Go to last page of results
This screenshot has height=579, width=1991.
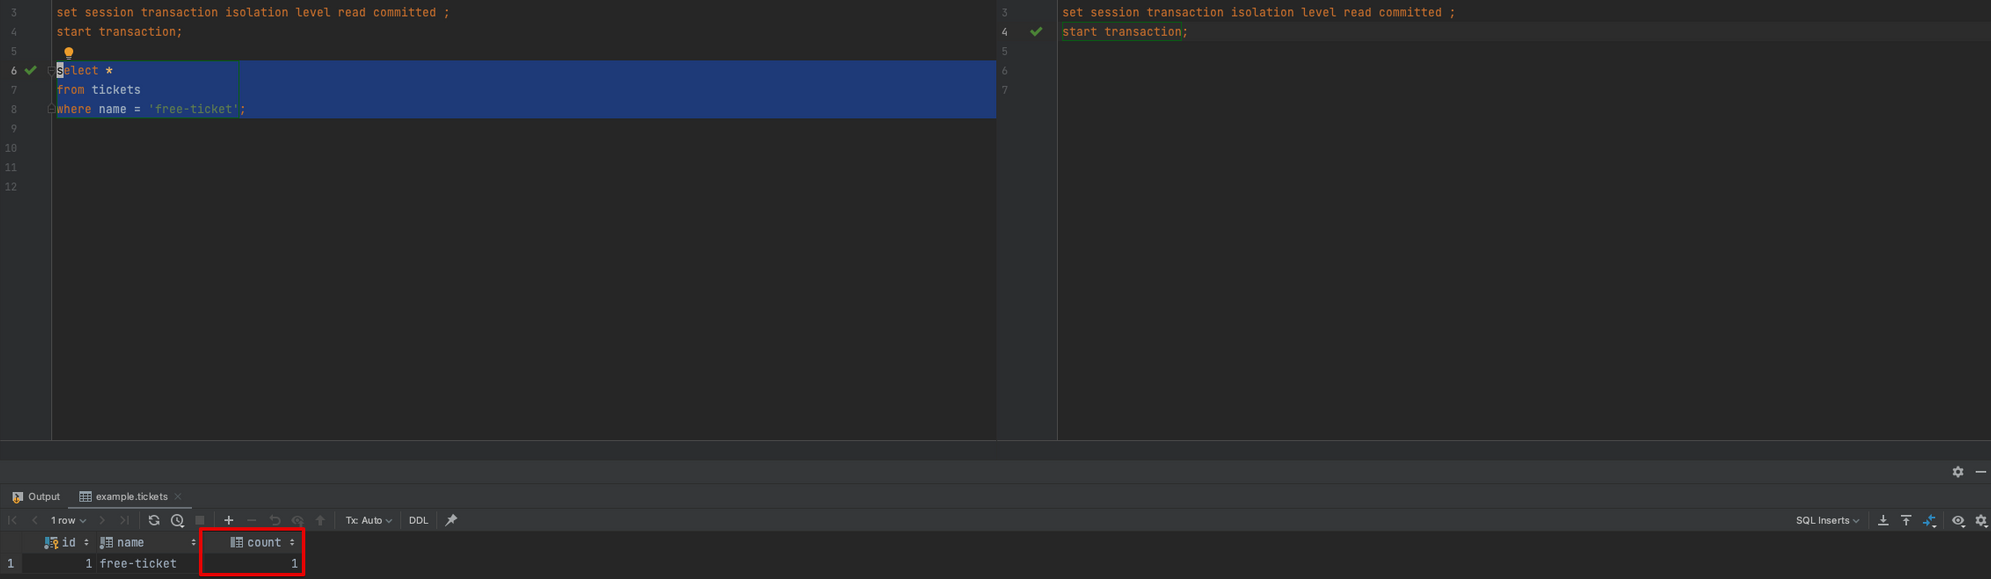click(125, 520)
